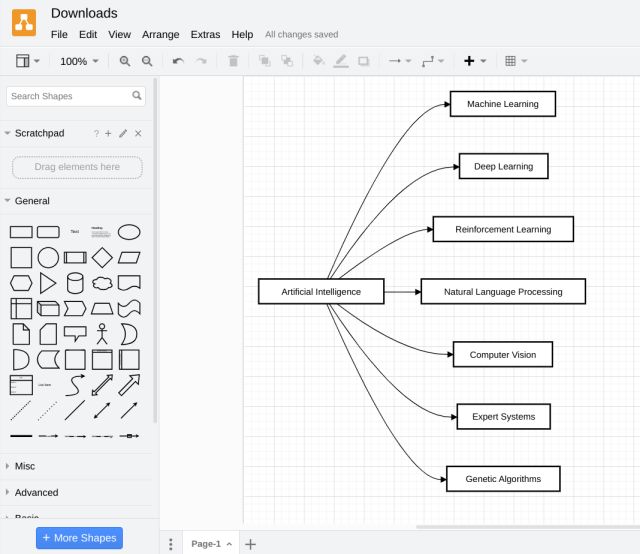Image resolution: width=640 pixels, height=554 pixels.
Task: Close the Scratchpad with the X icon
Action: pyautogui.click(x=138, y=133)
